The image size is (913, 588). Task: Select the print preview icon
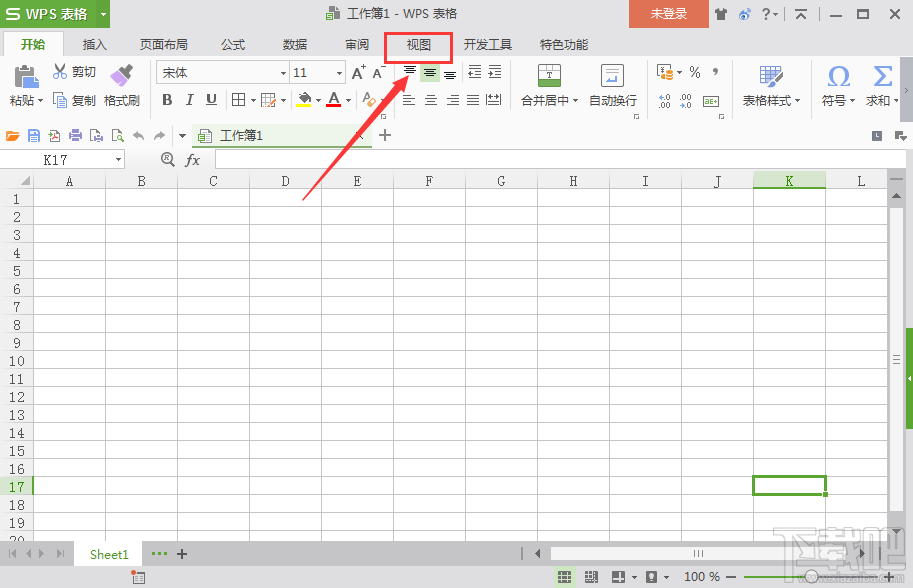point(117,135)
